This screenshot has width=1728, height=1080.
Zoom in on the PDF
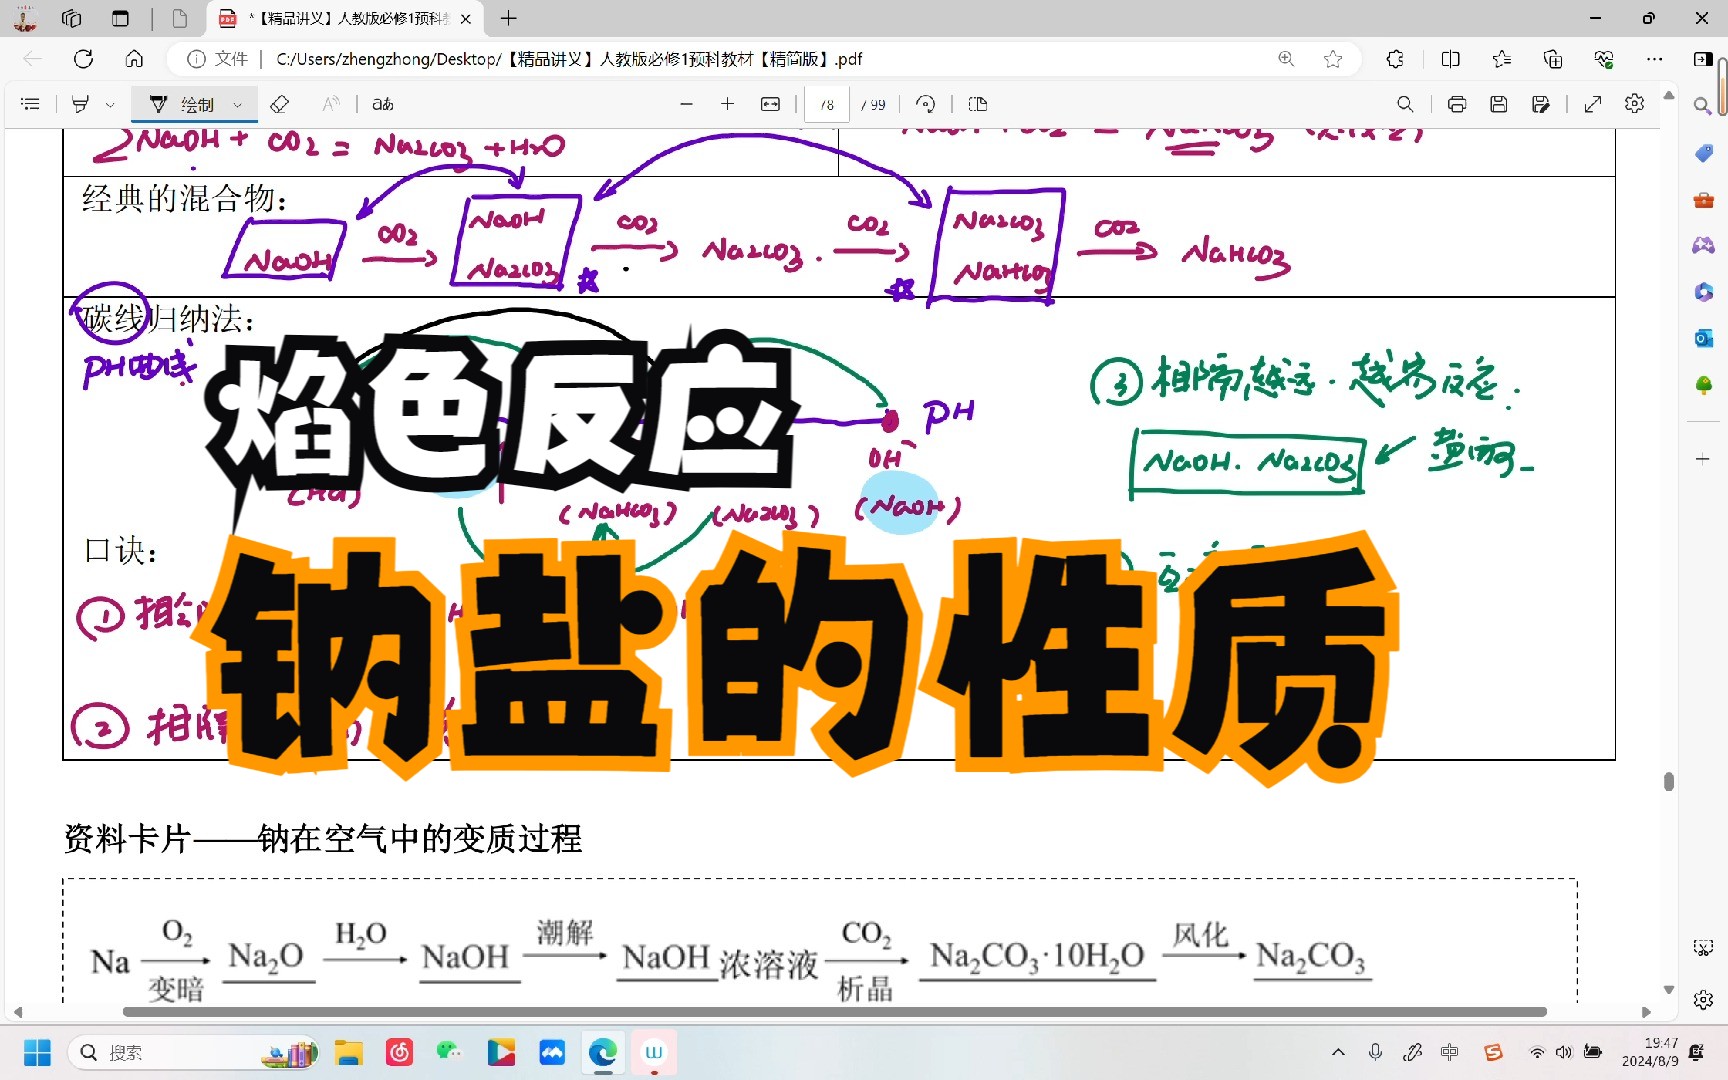point(727,104)
